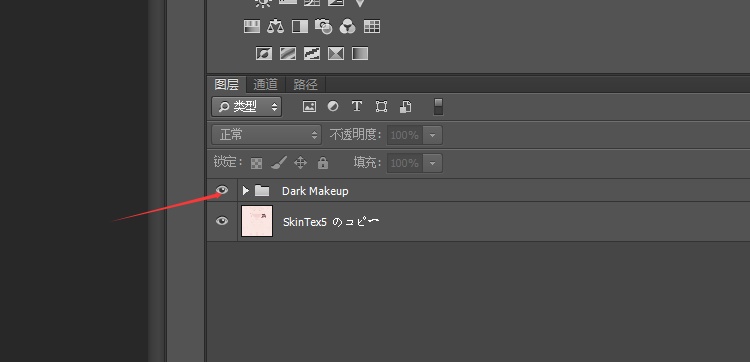Select the Dark Makeup folder icon

[262, 191]
